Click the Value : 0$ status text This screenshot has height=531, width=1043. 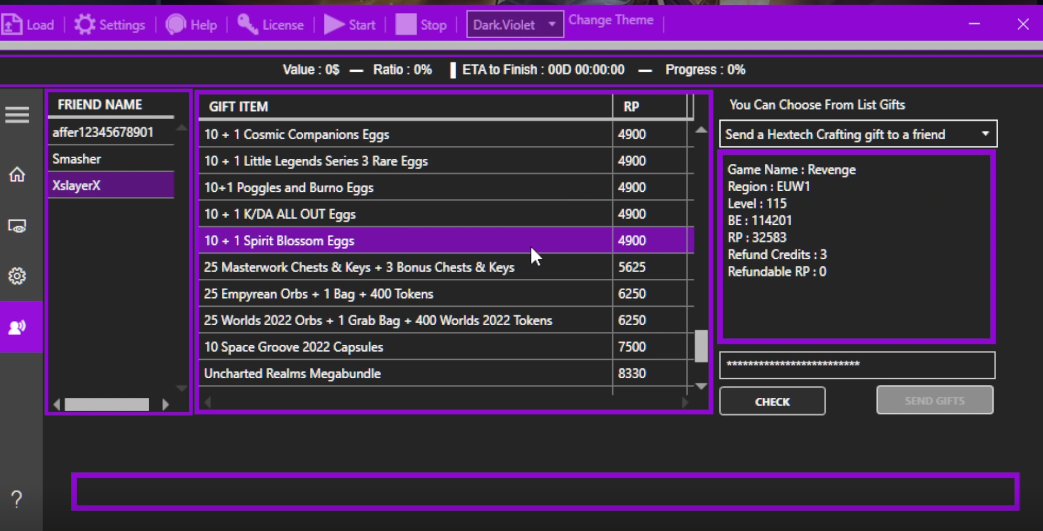tap(311, 70)
